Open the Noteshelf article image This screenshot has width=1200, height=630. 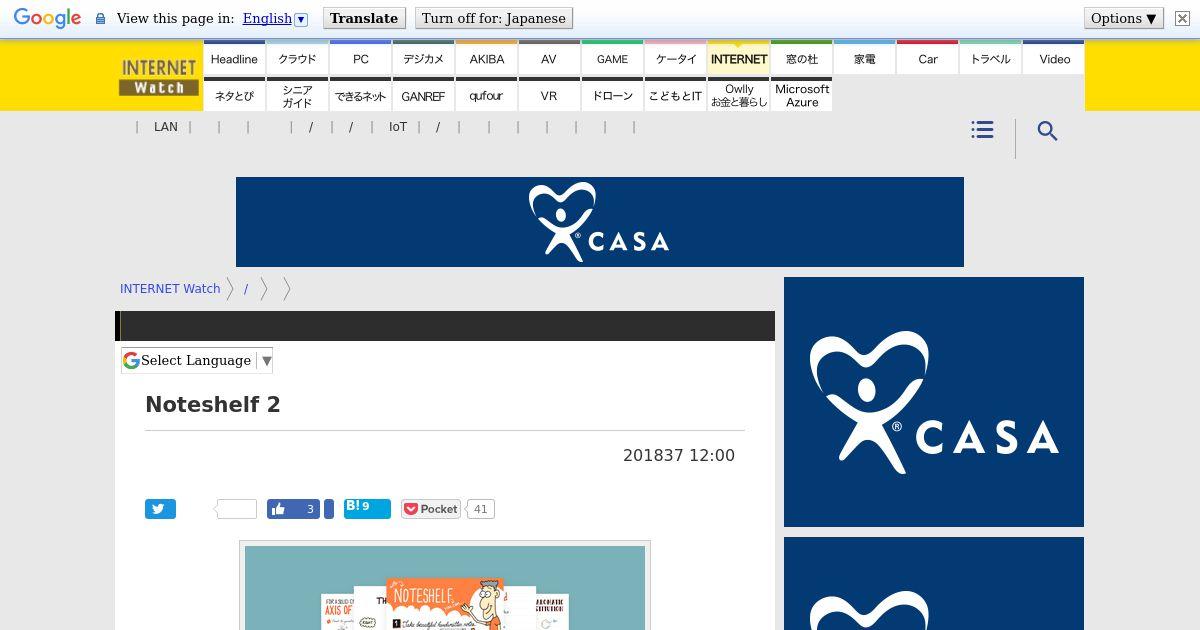445,588
